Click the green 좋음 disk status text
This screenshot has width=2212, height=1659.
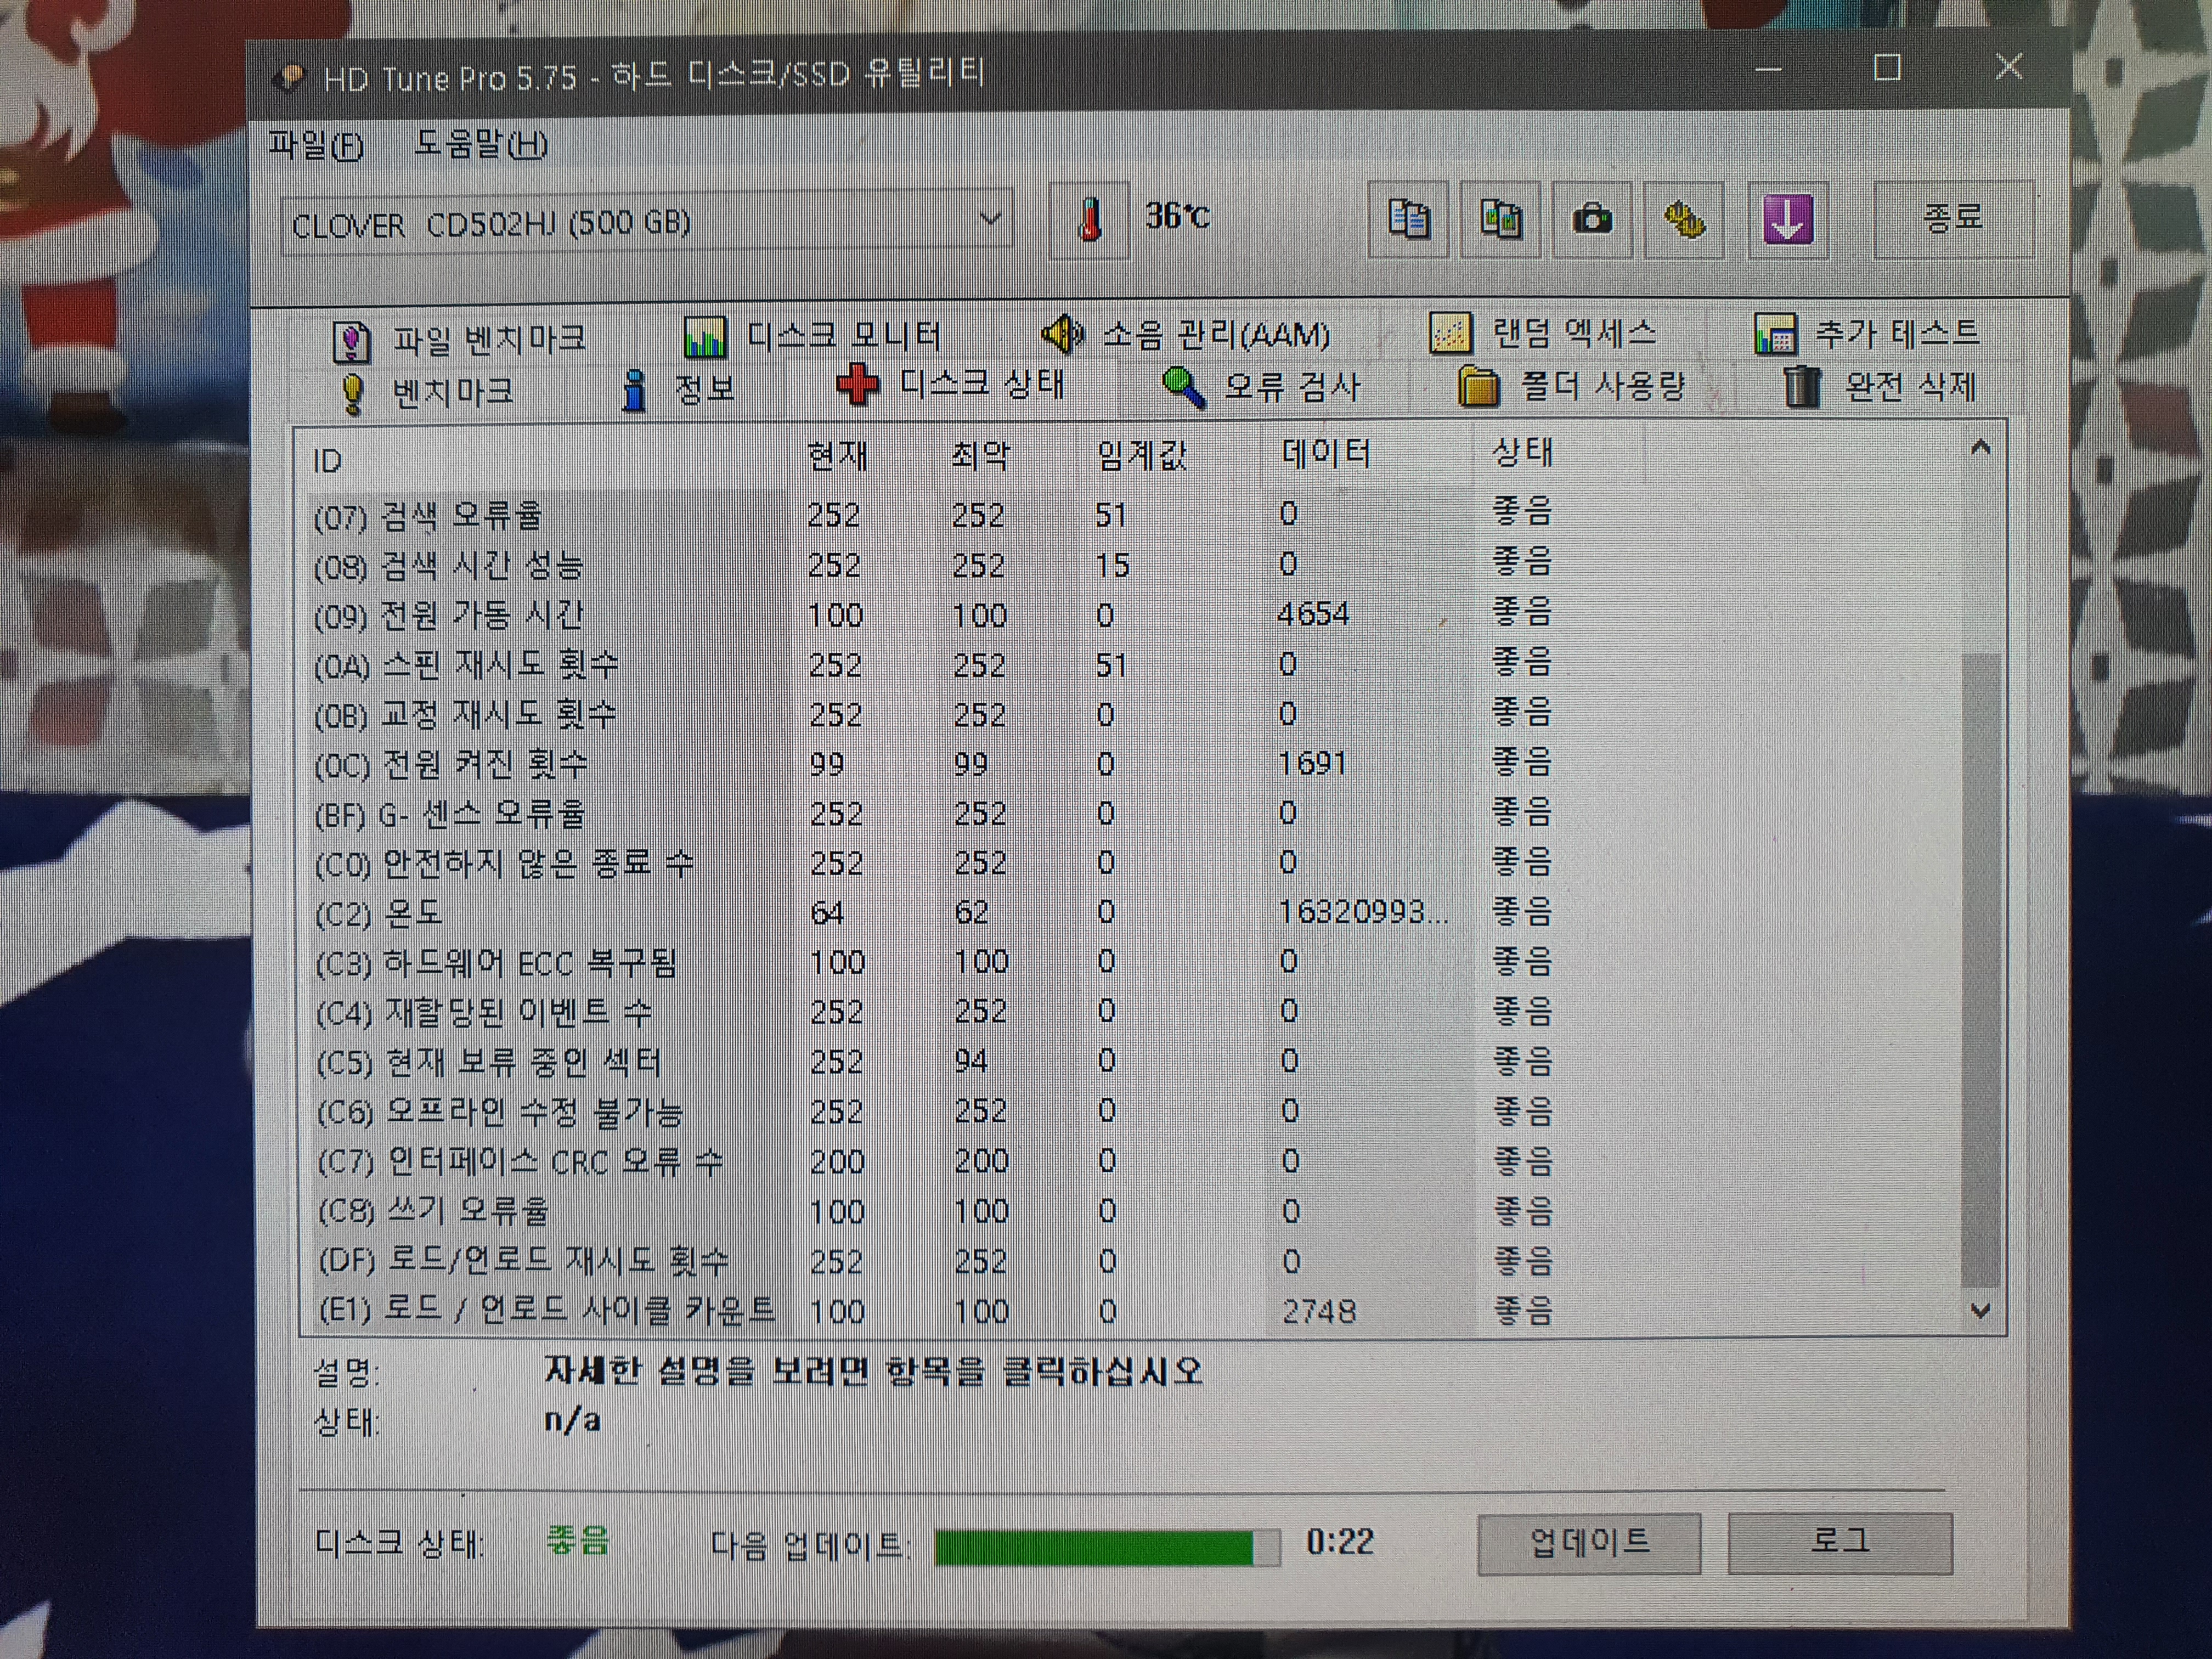tap(577, 1541)
